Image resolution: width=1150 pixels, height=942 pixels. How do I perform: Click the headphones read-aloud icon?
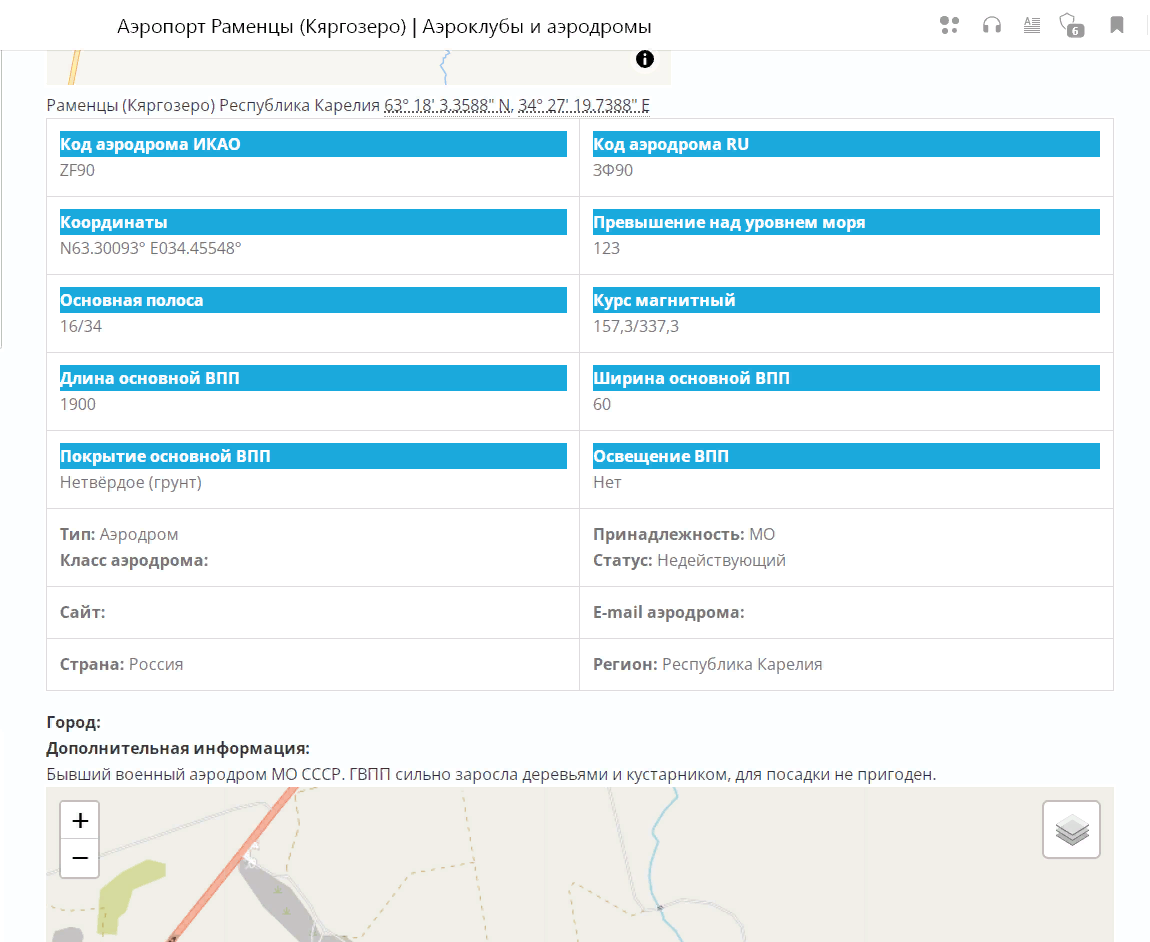(991, 26)
